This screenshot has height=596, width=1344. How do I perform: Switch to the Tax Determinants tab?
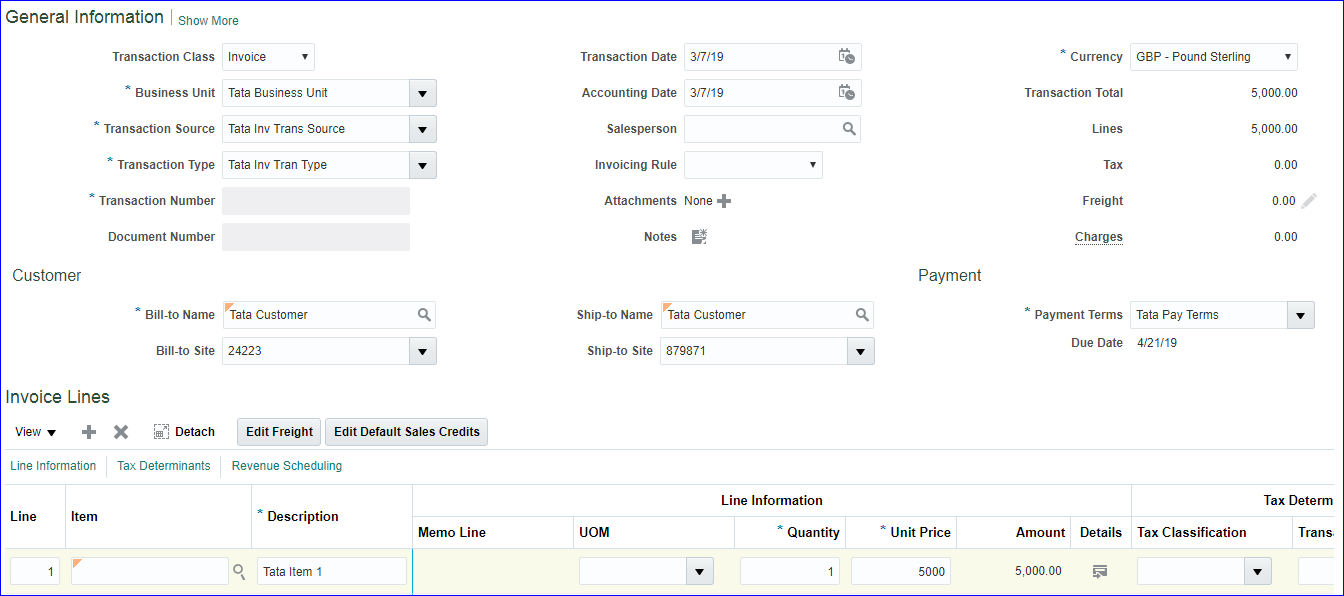coord(164,466)
